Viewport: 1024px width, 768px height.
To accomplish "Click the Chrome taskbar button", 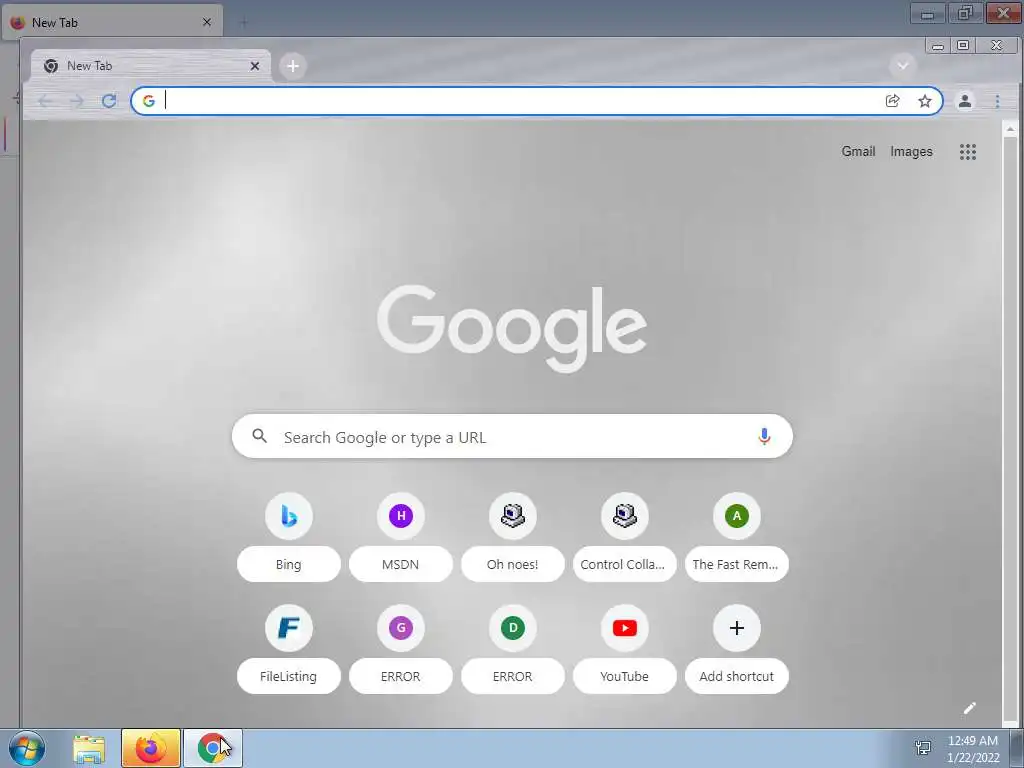I will (213, 748).
